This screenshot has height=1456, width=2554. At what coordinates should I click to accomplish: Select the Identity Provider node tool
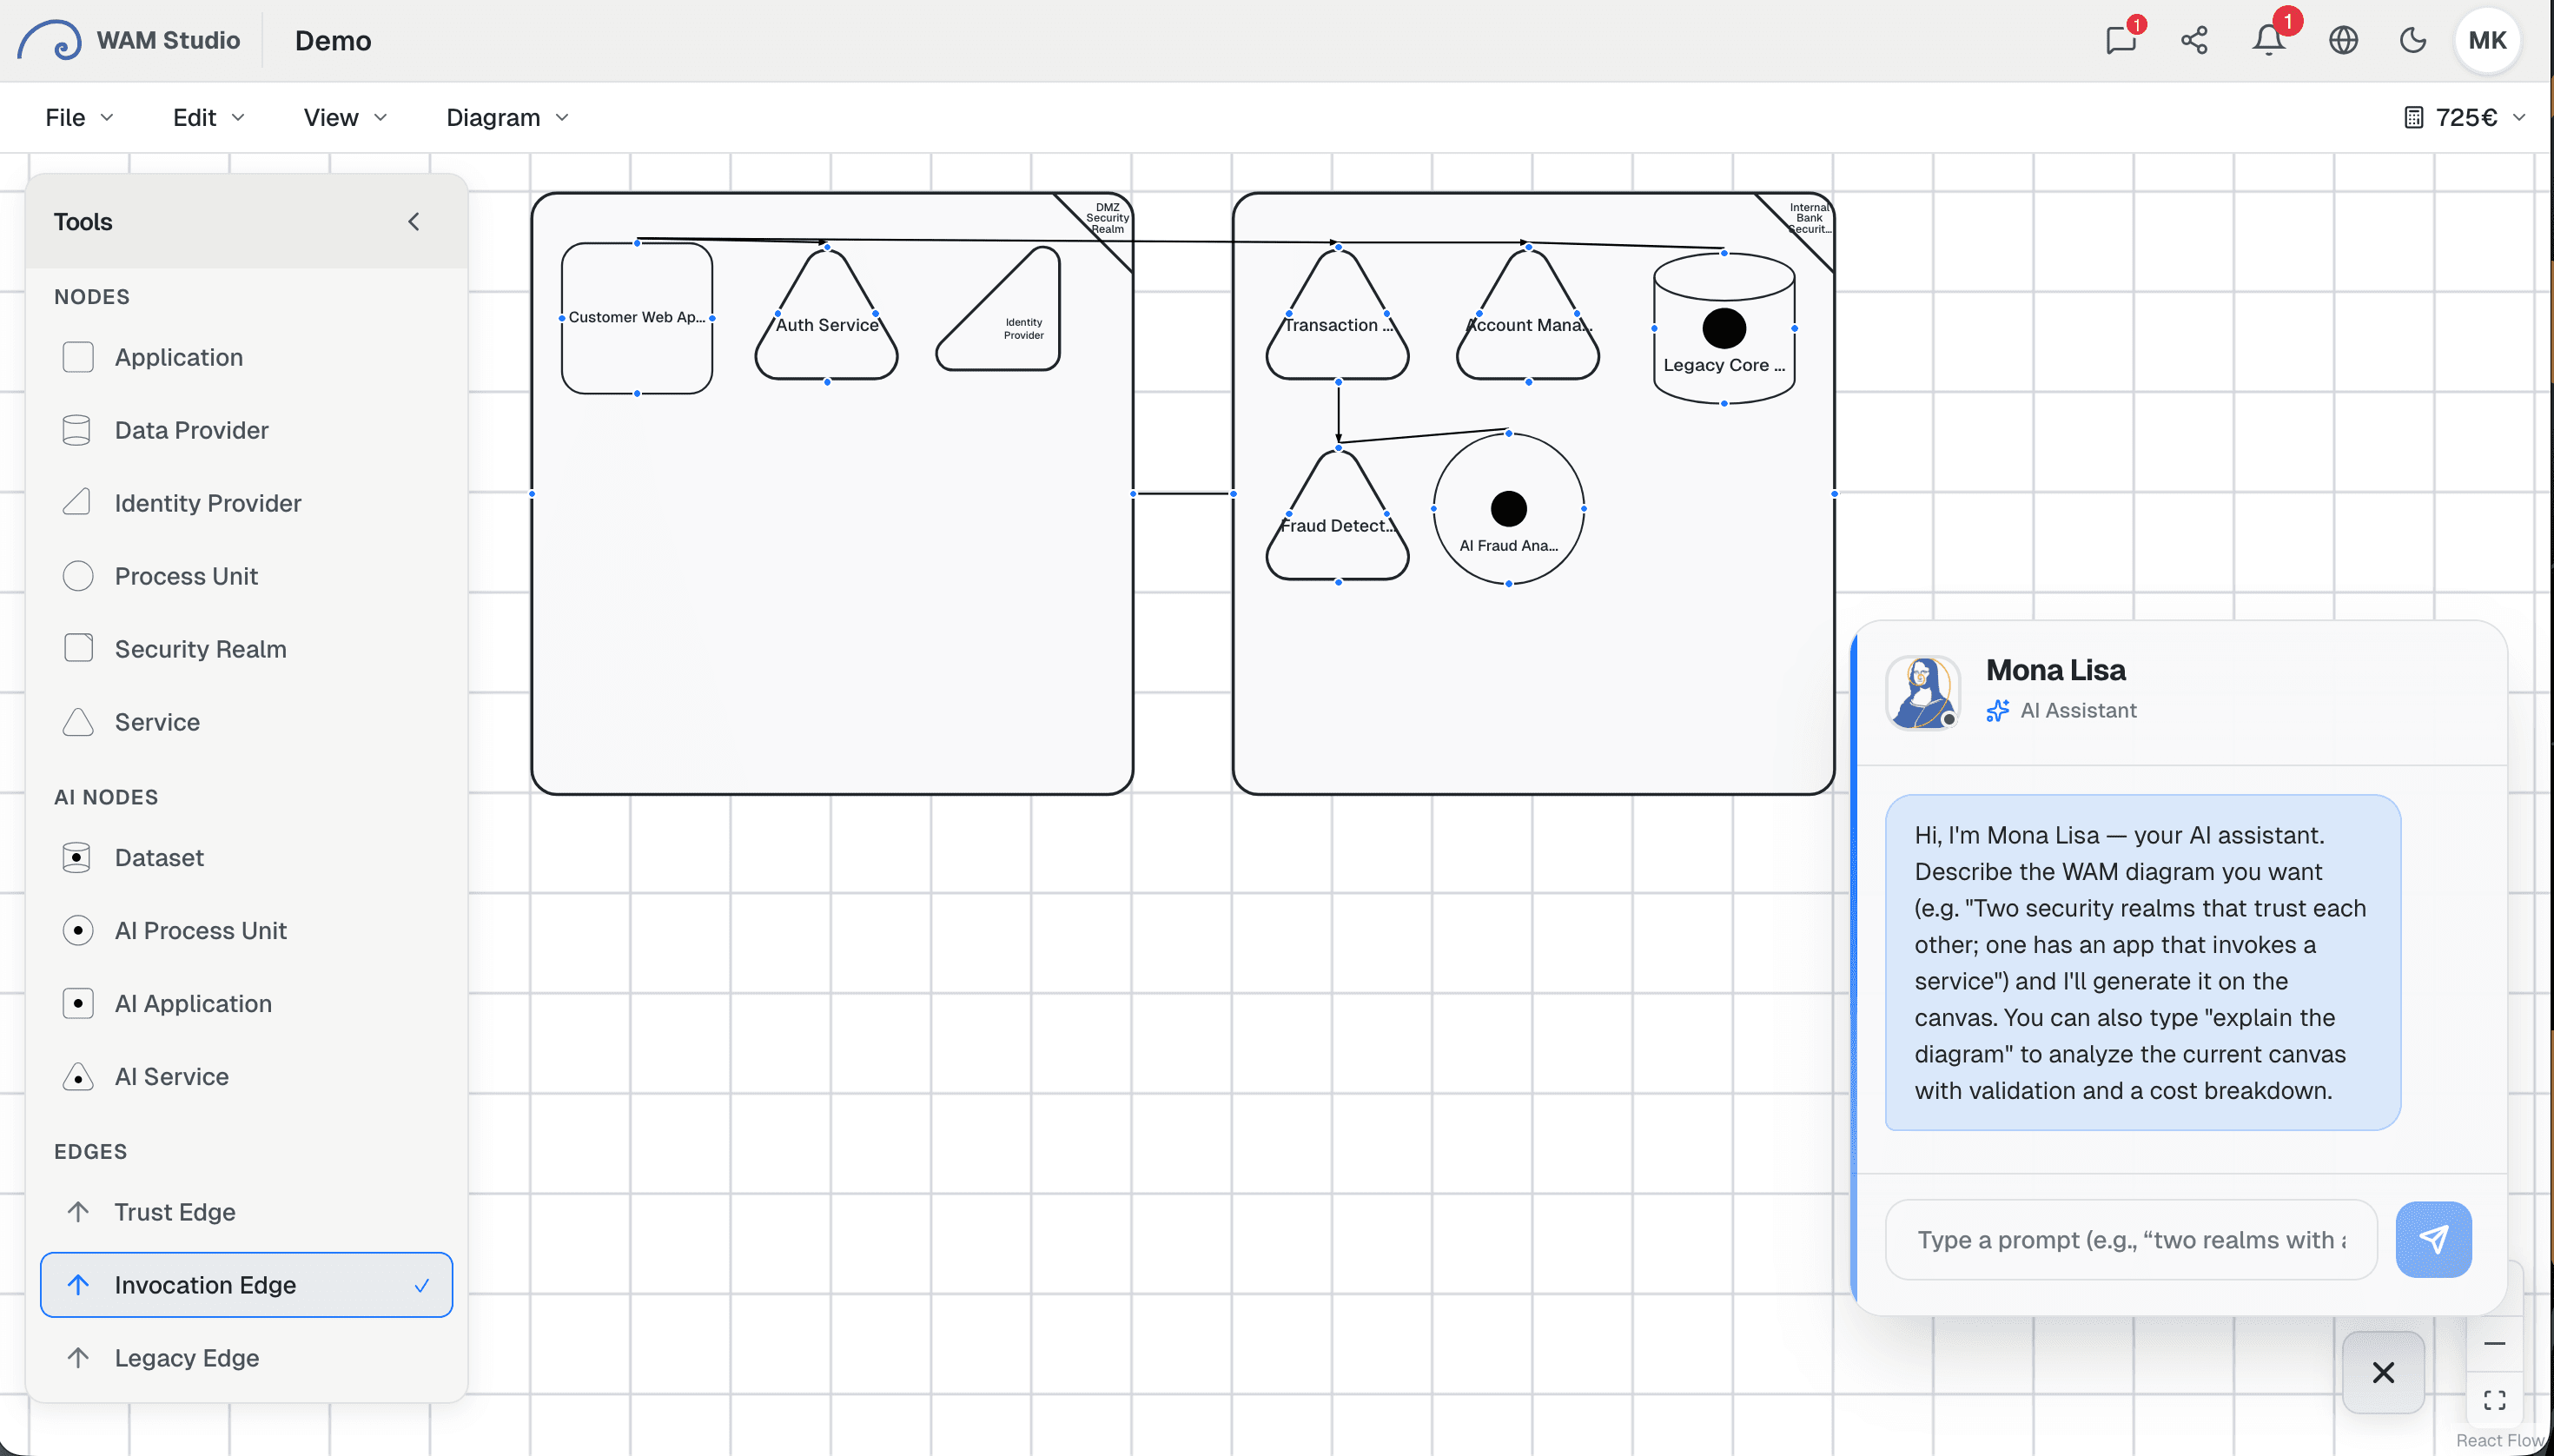click(207, 503)
